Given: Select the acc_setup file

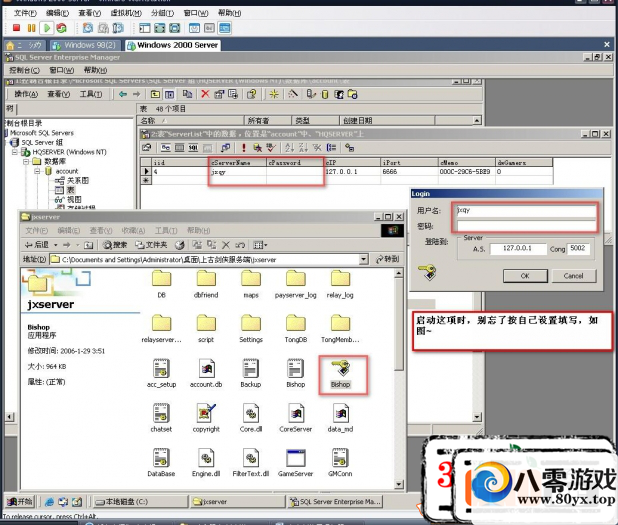Looking at the screenshot, I should point(162,373).
